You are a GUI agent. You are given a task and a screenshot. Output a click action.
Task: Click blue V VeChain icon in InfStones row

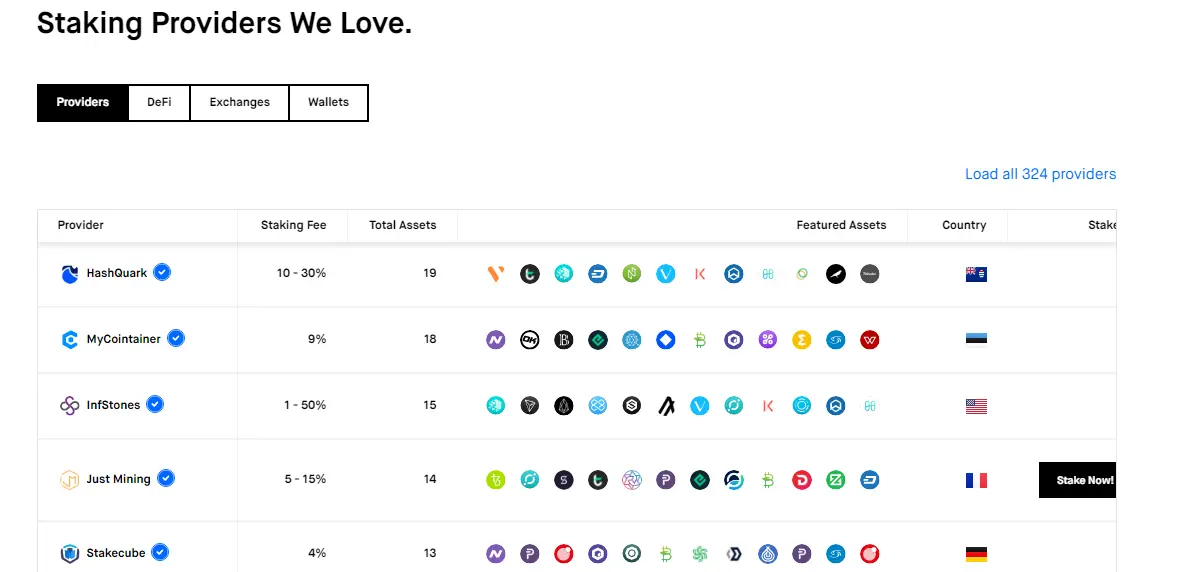[x=700, y=406]
